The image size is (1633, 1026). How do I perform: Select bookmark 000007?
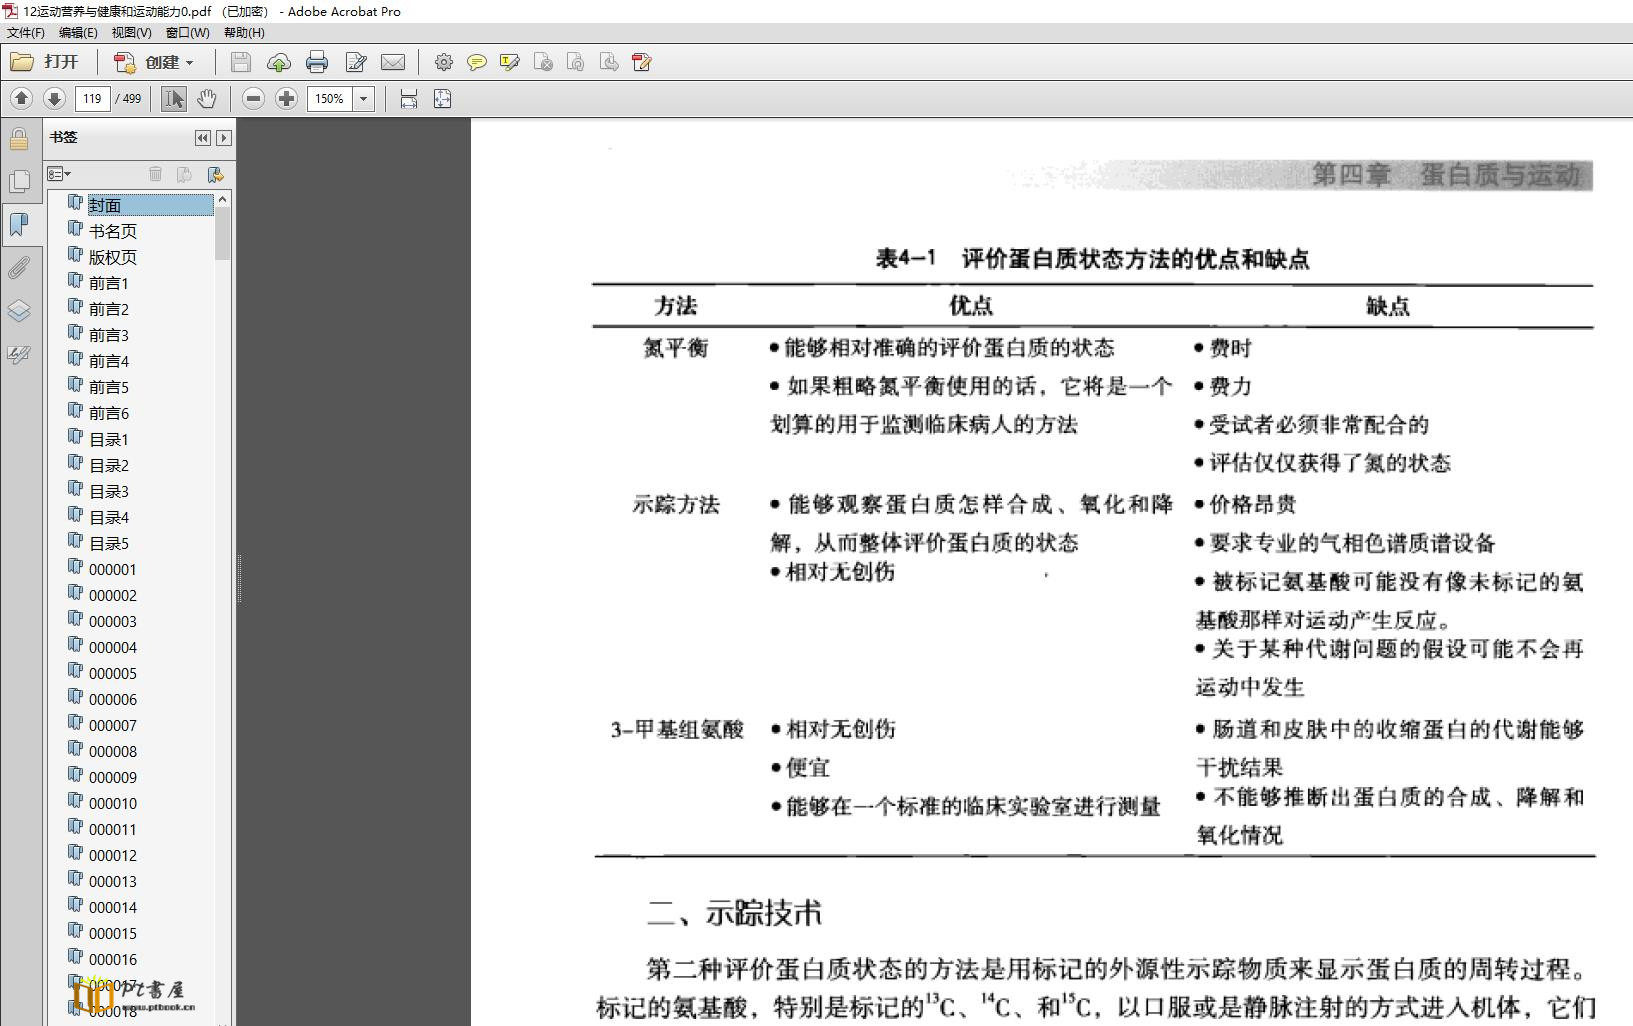(x=113, y=725)
